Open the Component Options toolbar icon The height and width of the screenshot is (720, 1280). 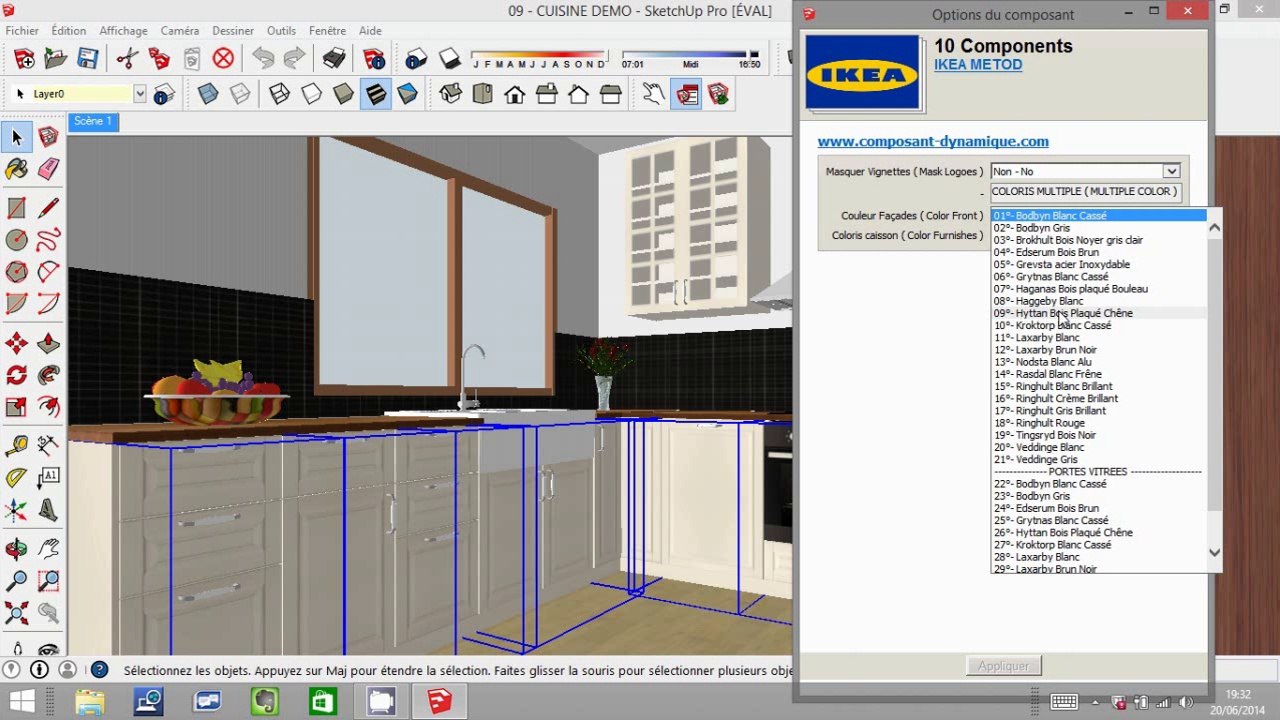[x=686, y=94]
